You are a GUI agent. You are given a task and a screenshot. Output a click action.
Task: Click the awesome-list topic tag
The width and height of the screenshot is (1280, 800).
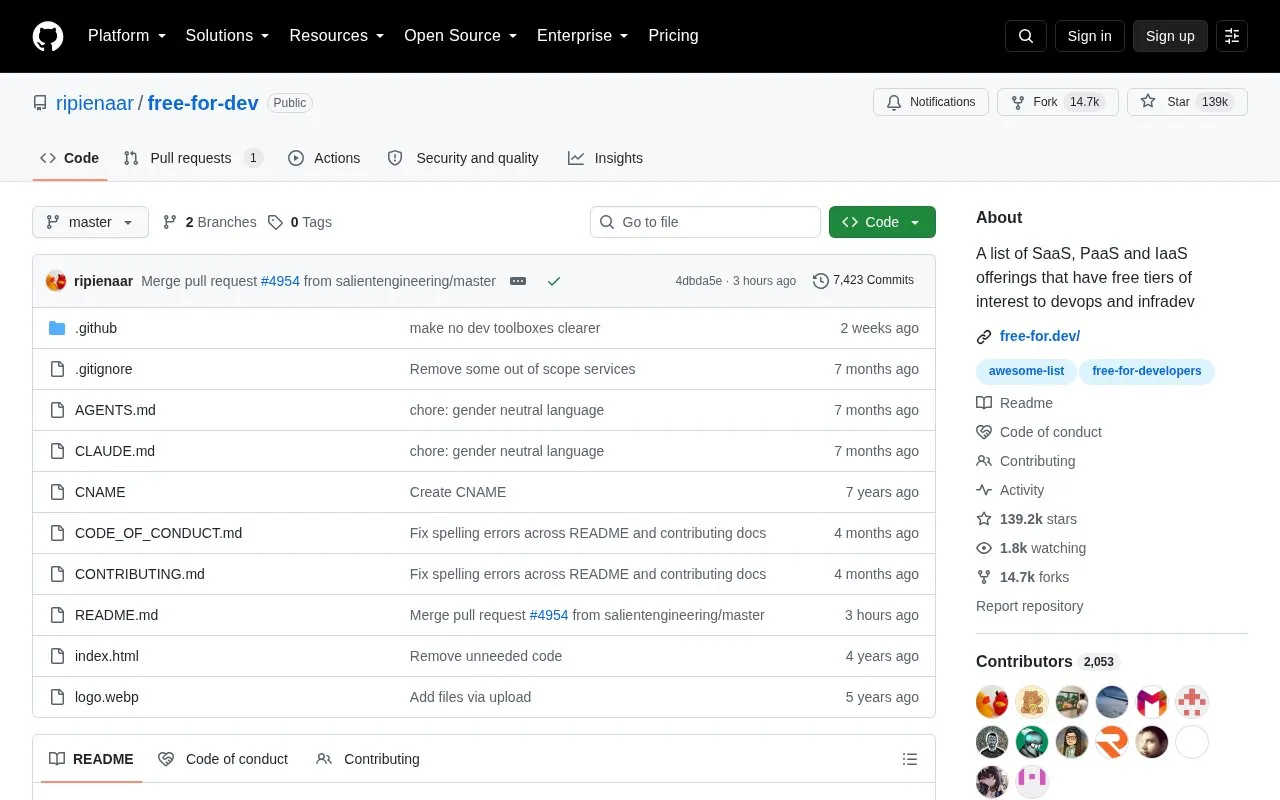[x=1027, y=371]
